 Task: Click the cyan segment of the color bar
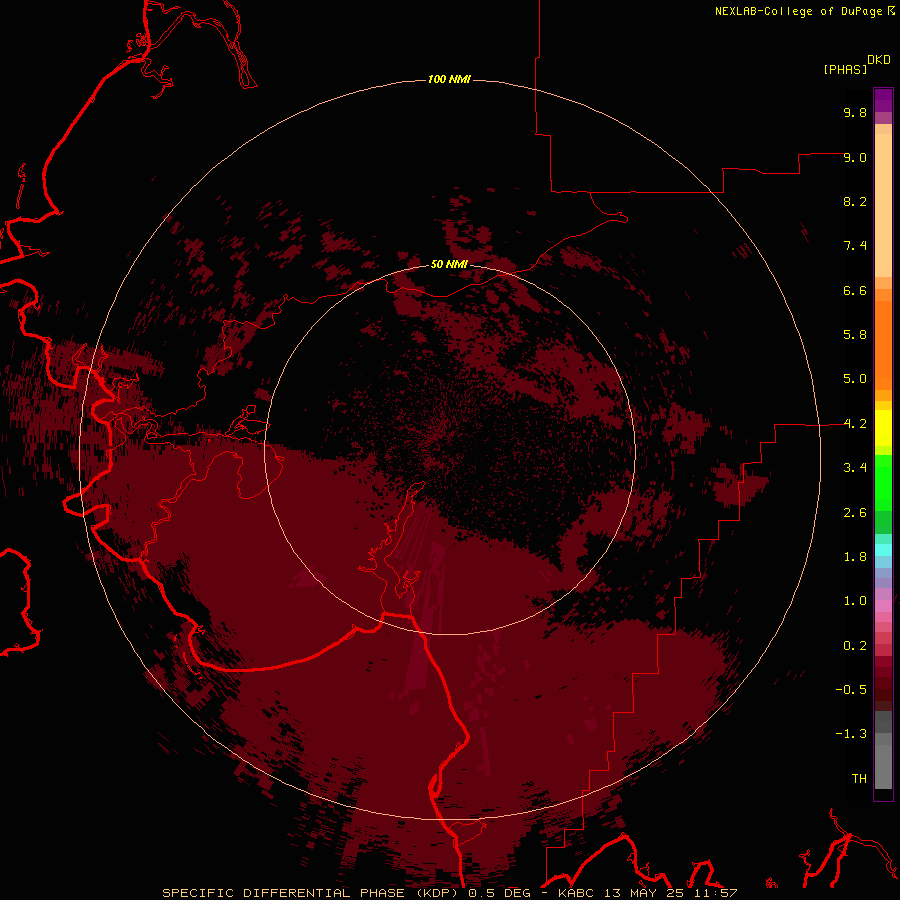pyautogui.click(x=883, y=550)
